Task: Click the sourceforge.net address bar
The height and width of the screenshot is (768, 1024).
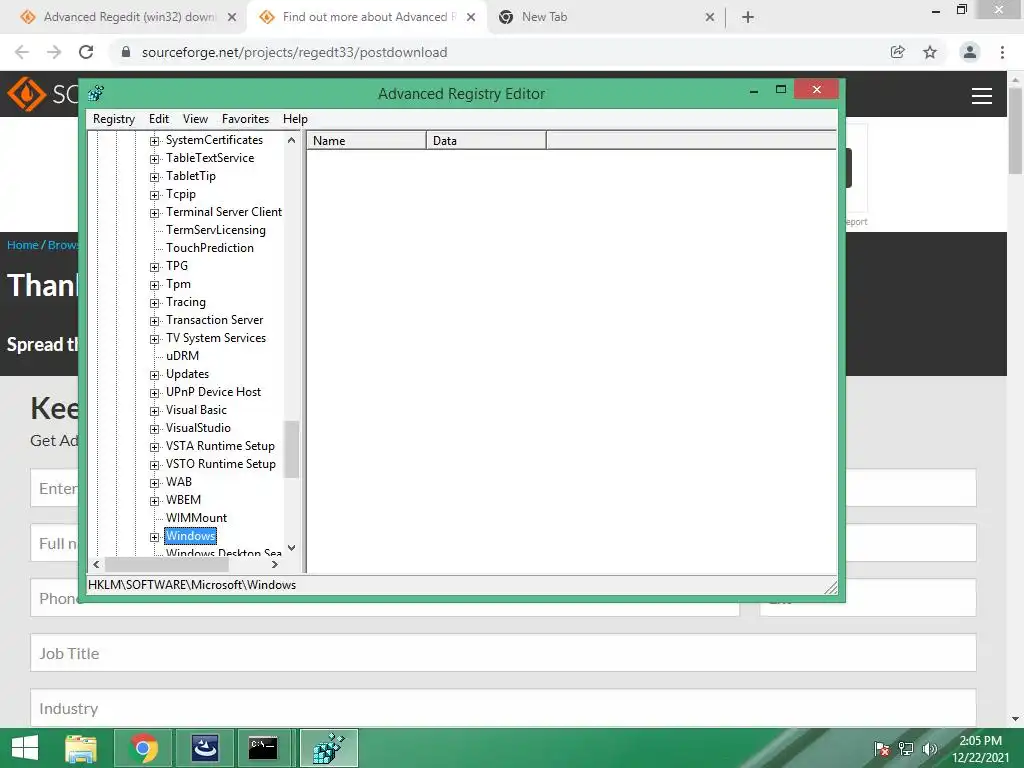Action: point(294,52)
